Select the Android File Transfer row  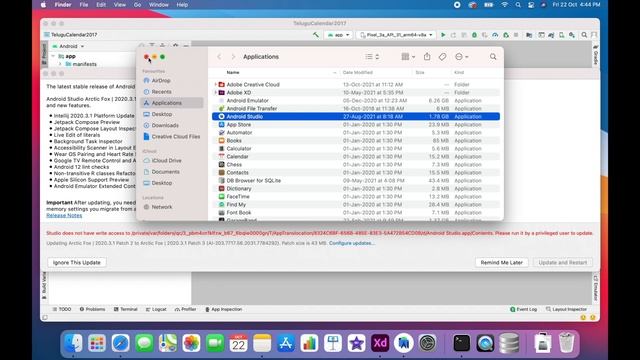pos(356,109)
